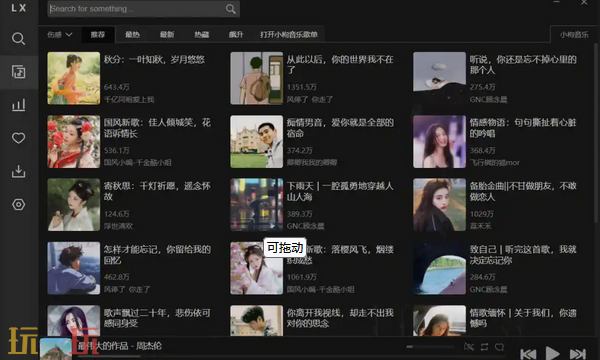Viewport: 600px width, 360px height.
Task: Open playlist cover 寄秋思：千灯祈愿，遥念怀故
Action: click(x=73, y=205)
